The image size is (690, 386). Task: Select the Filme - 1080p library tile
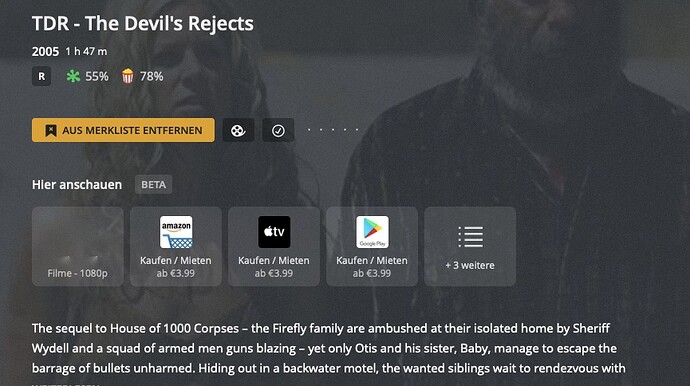click(78, 246)
